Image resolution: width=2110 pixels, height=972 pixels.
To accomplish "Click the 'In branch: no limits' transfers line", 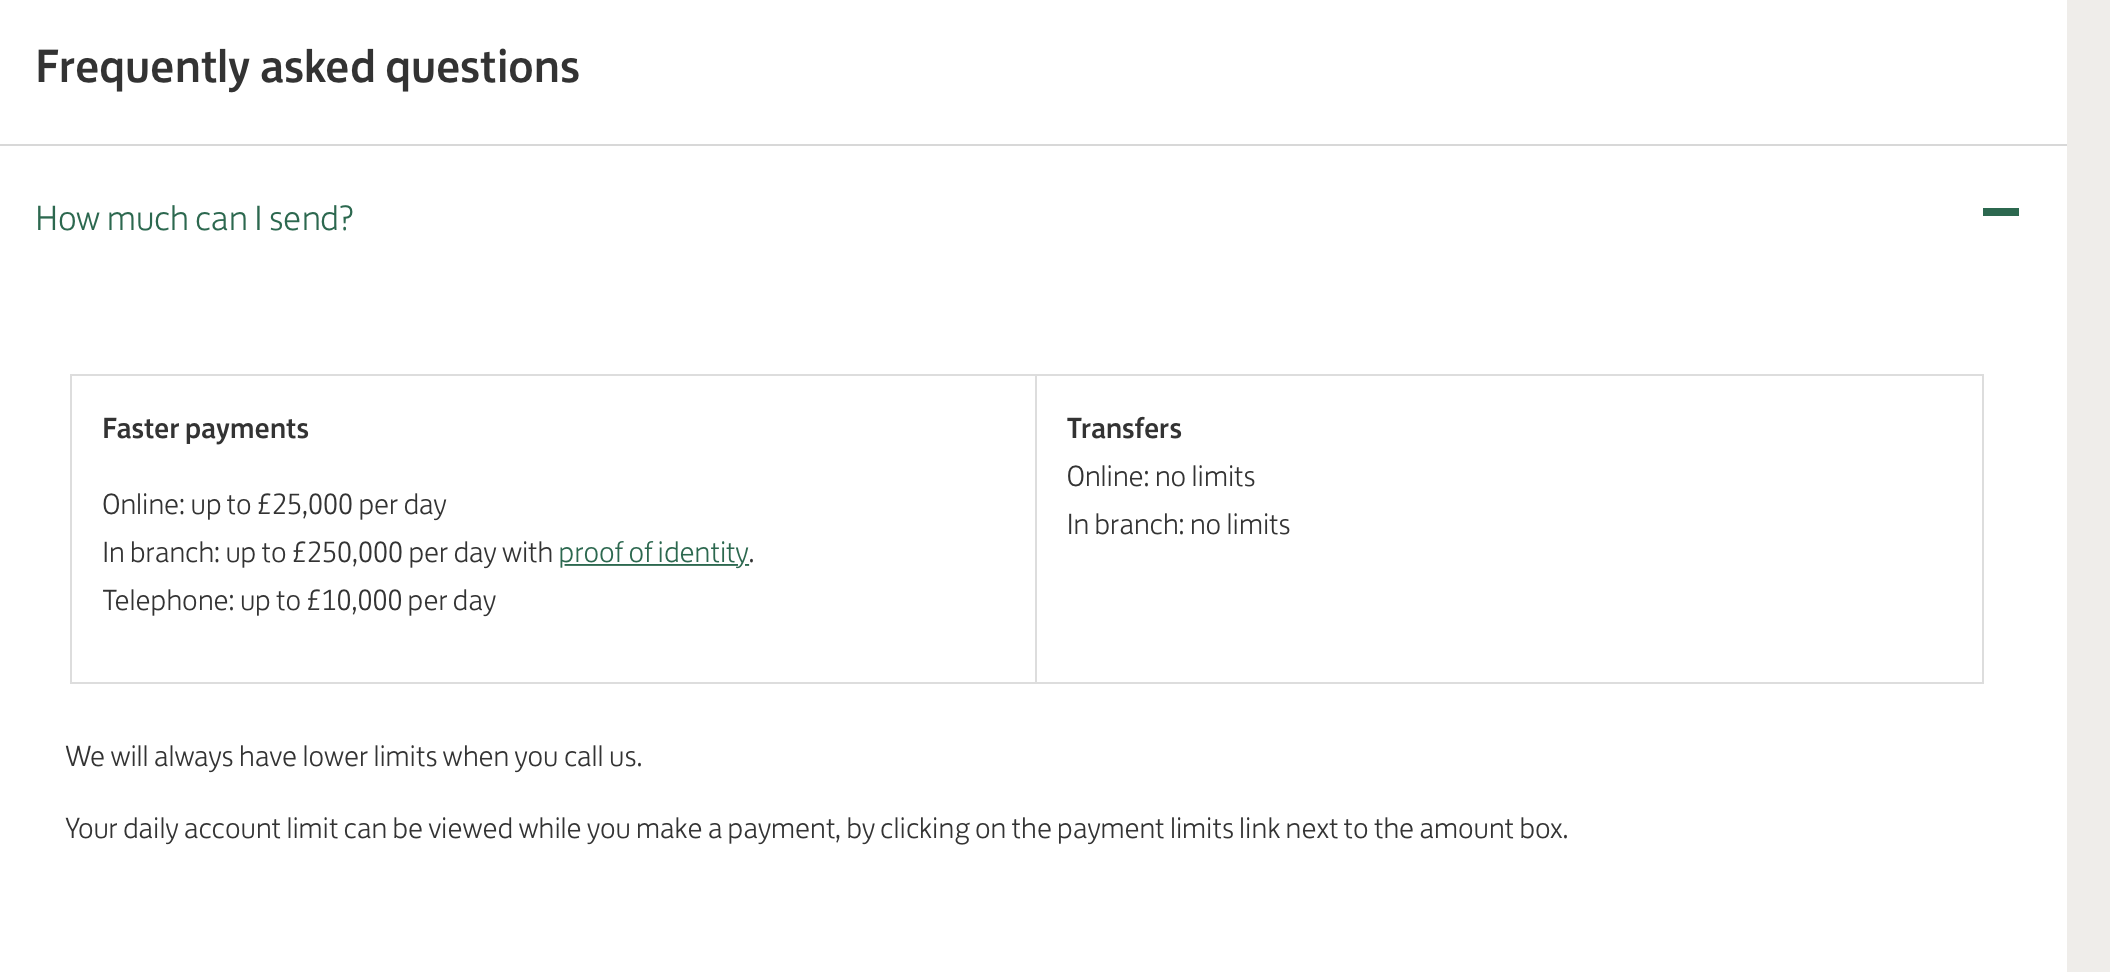I will tap(1178, 524).
